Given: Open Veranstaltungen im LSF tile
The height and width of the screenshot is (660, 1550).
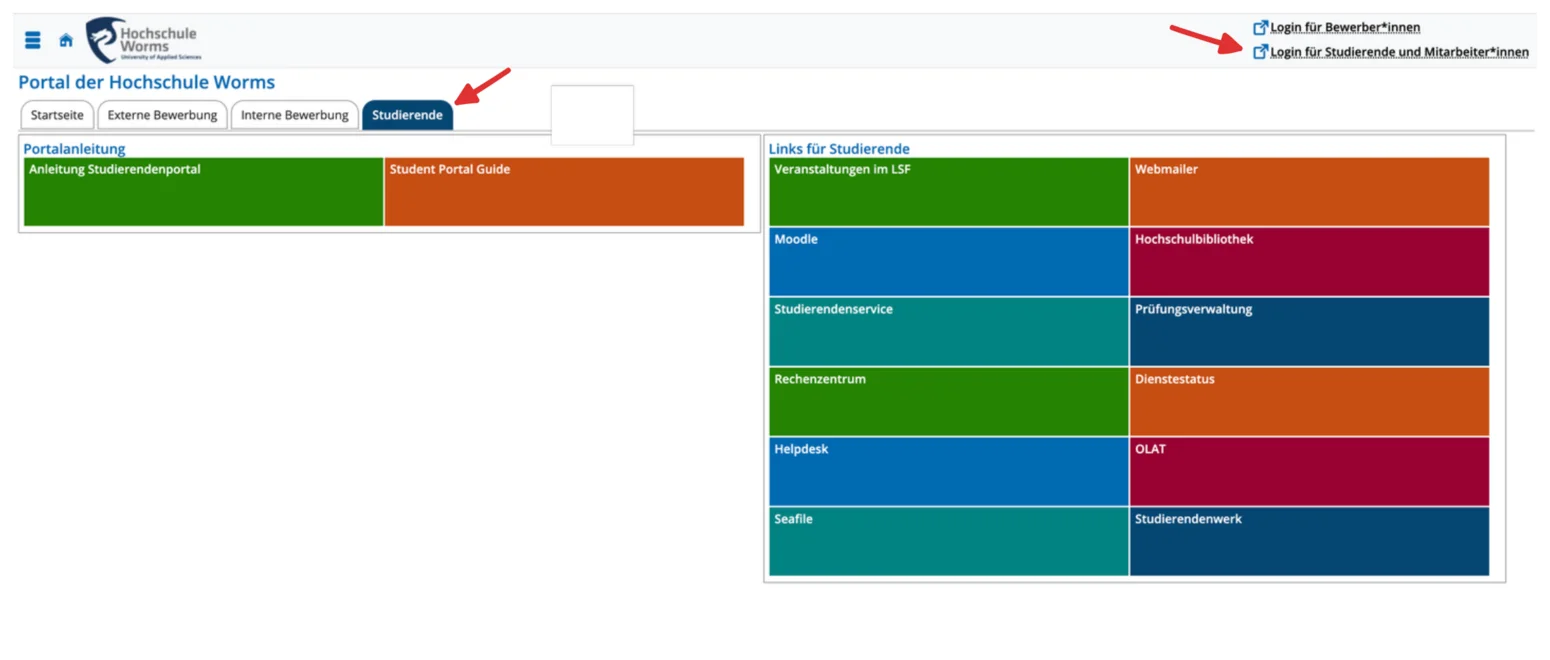Looking at the screenshot, I should (948, 191).
